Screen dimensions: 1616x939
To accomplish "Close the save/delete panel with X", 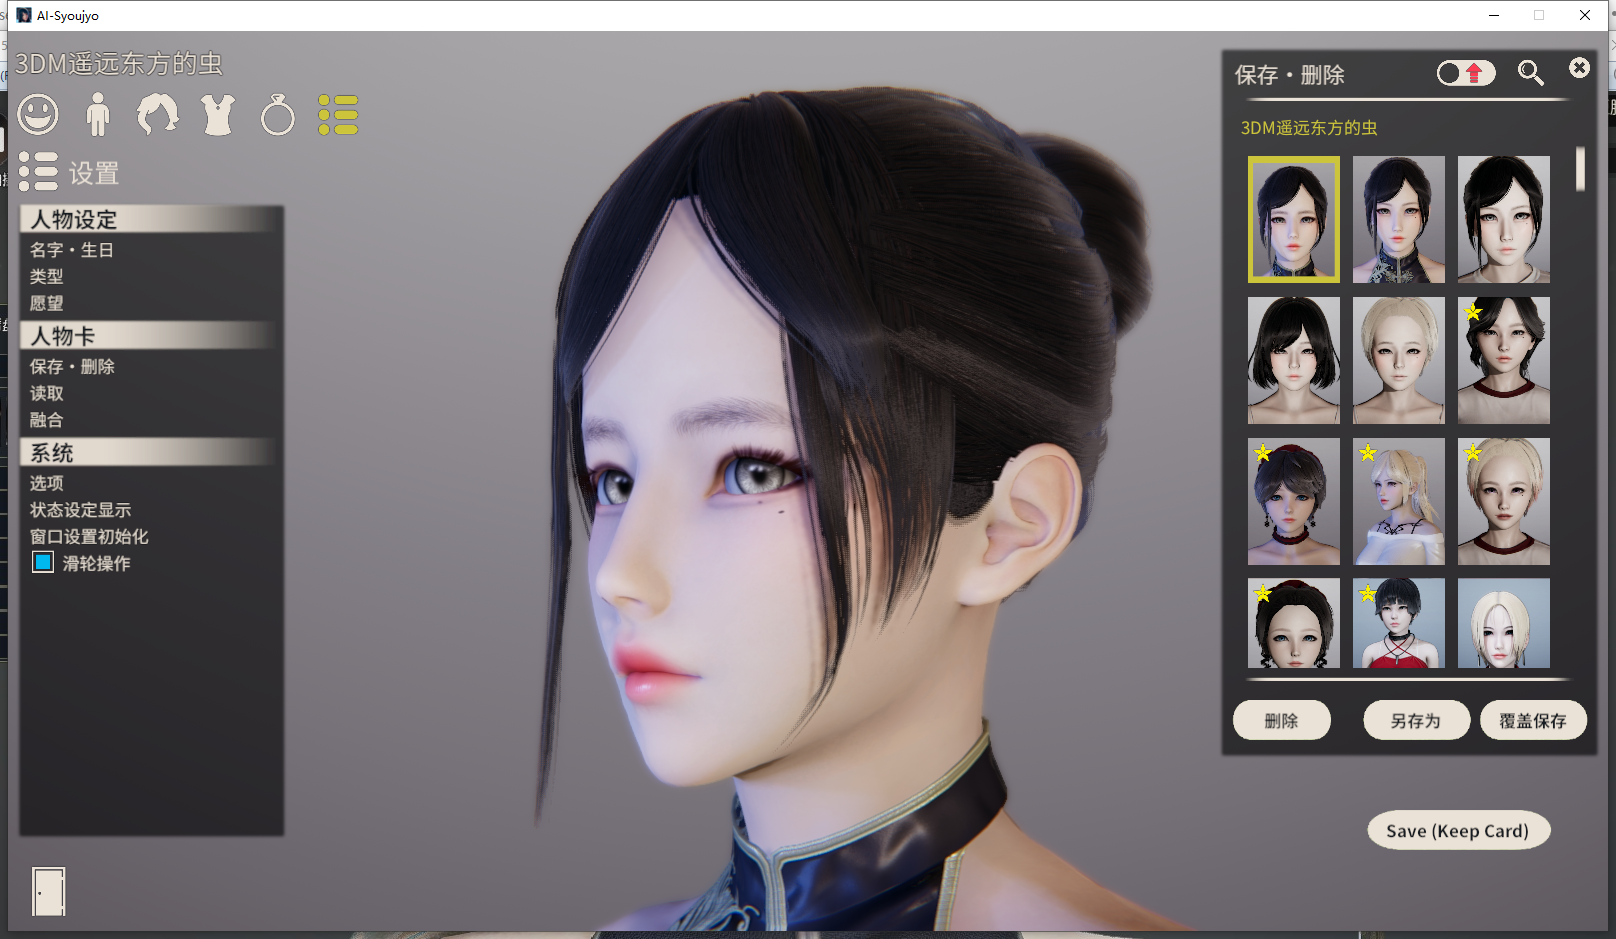I will (x=1579, y=68).
